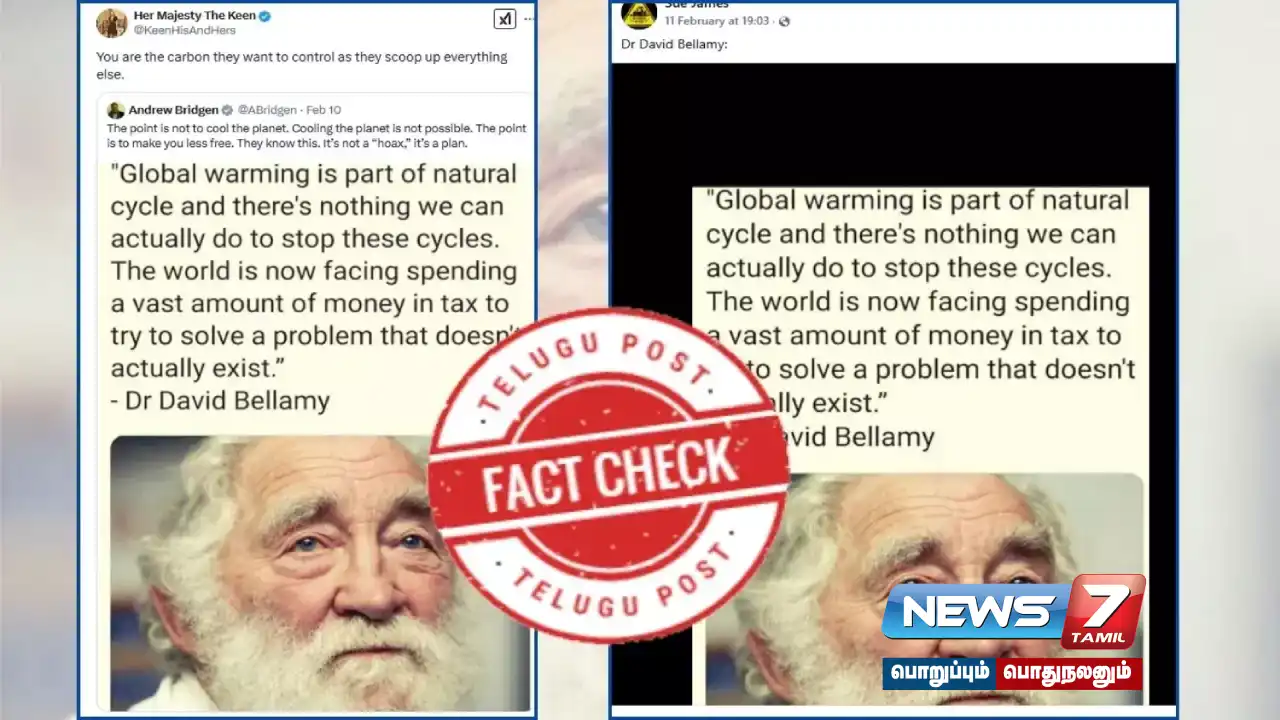Image resolution: width=1280 pixels, height=720 pixels.
Task: Open the three-dot more options menu on tweet
Action: (529, 19)
